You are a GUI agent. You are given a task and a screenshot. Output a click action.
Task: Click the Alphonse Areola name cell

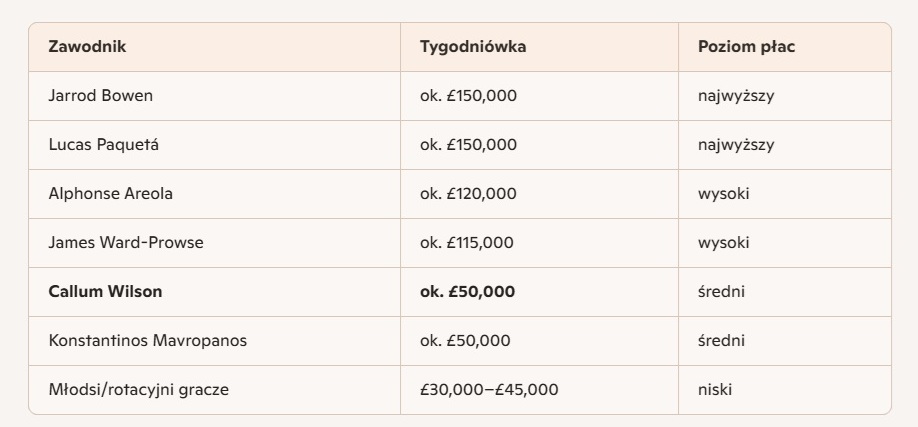click(110, 194)
